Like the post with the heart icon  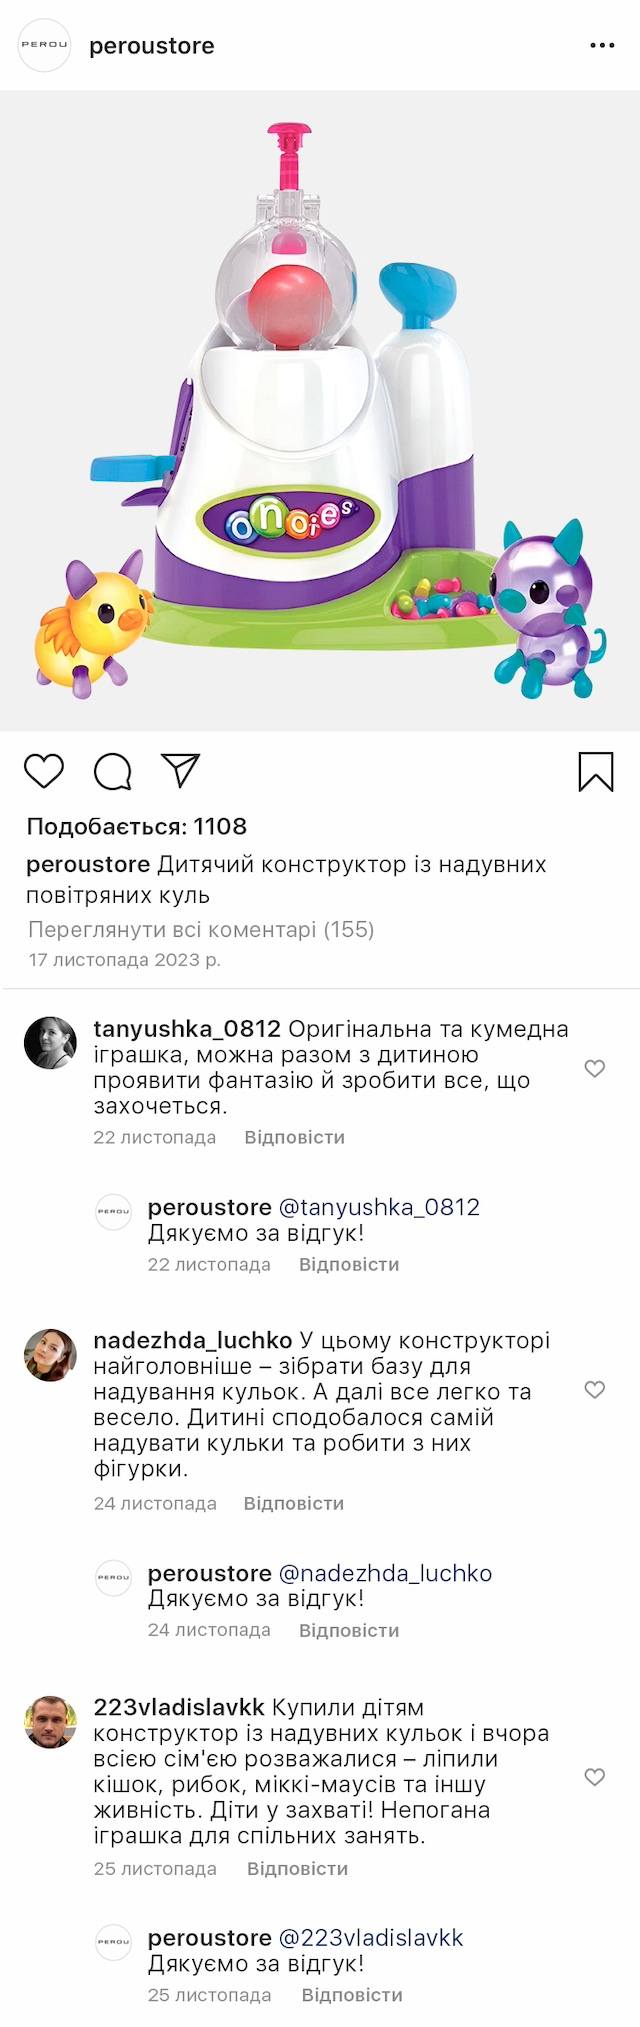44,771
